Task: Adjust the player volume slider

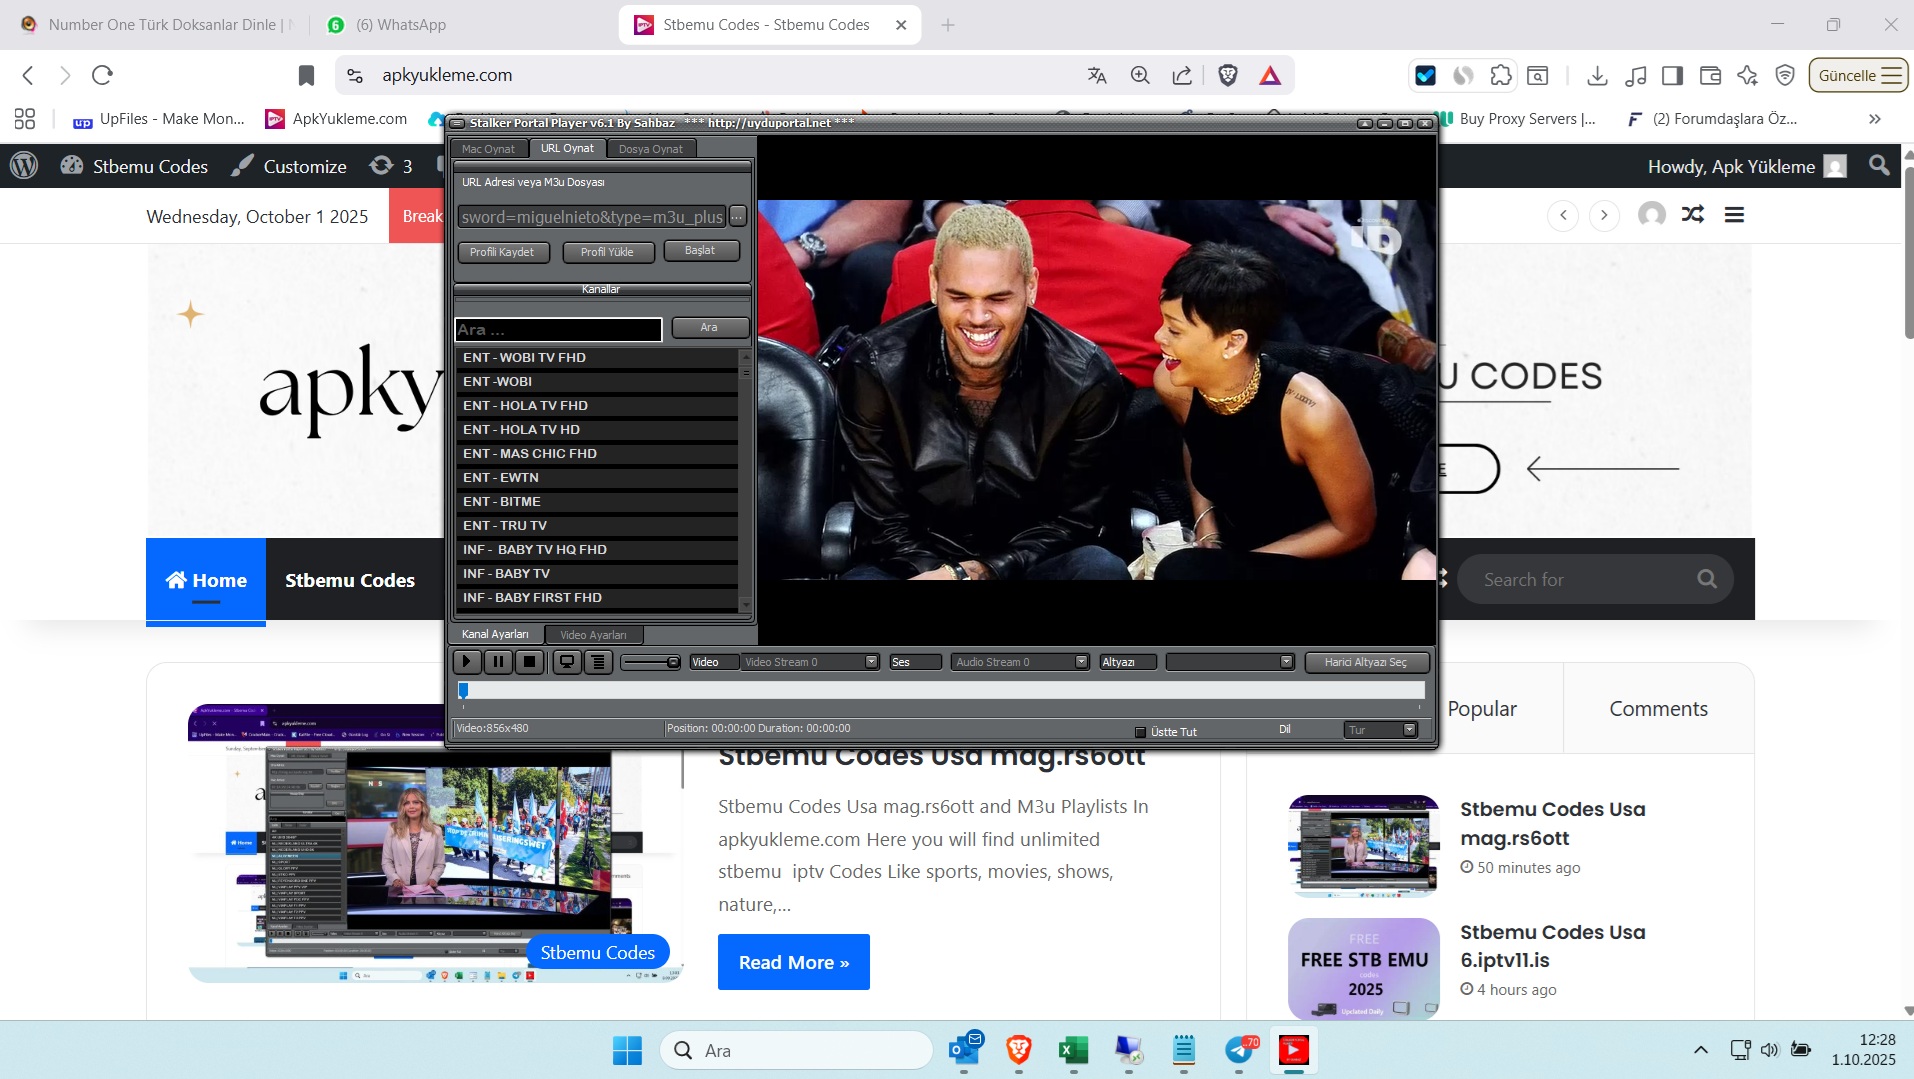Action: [650, 662]
